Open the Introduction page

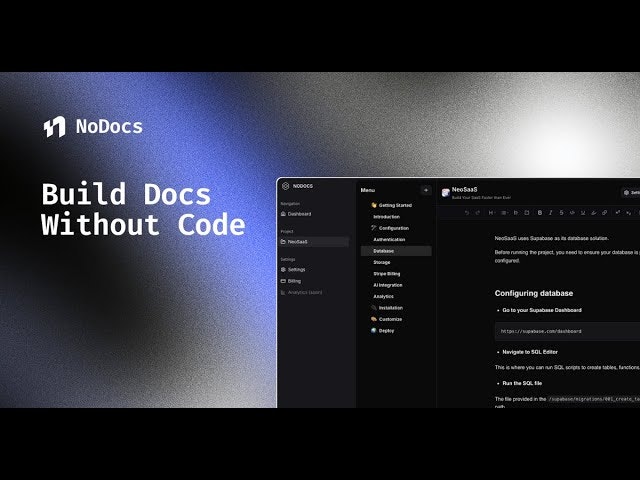(x=386, y=217)
